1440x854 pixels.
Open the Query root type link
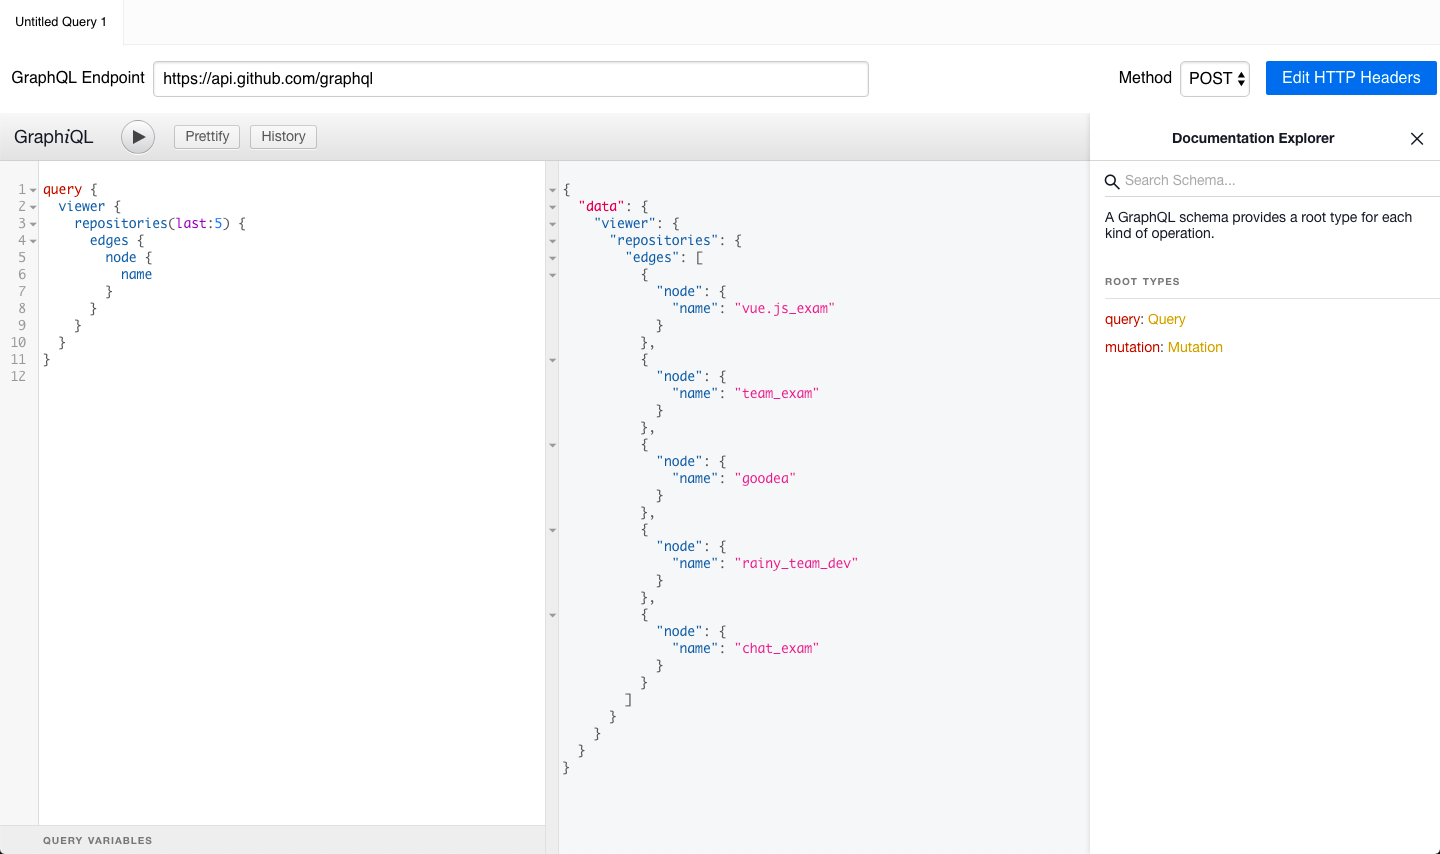[1166, 320]
